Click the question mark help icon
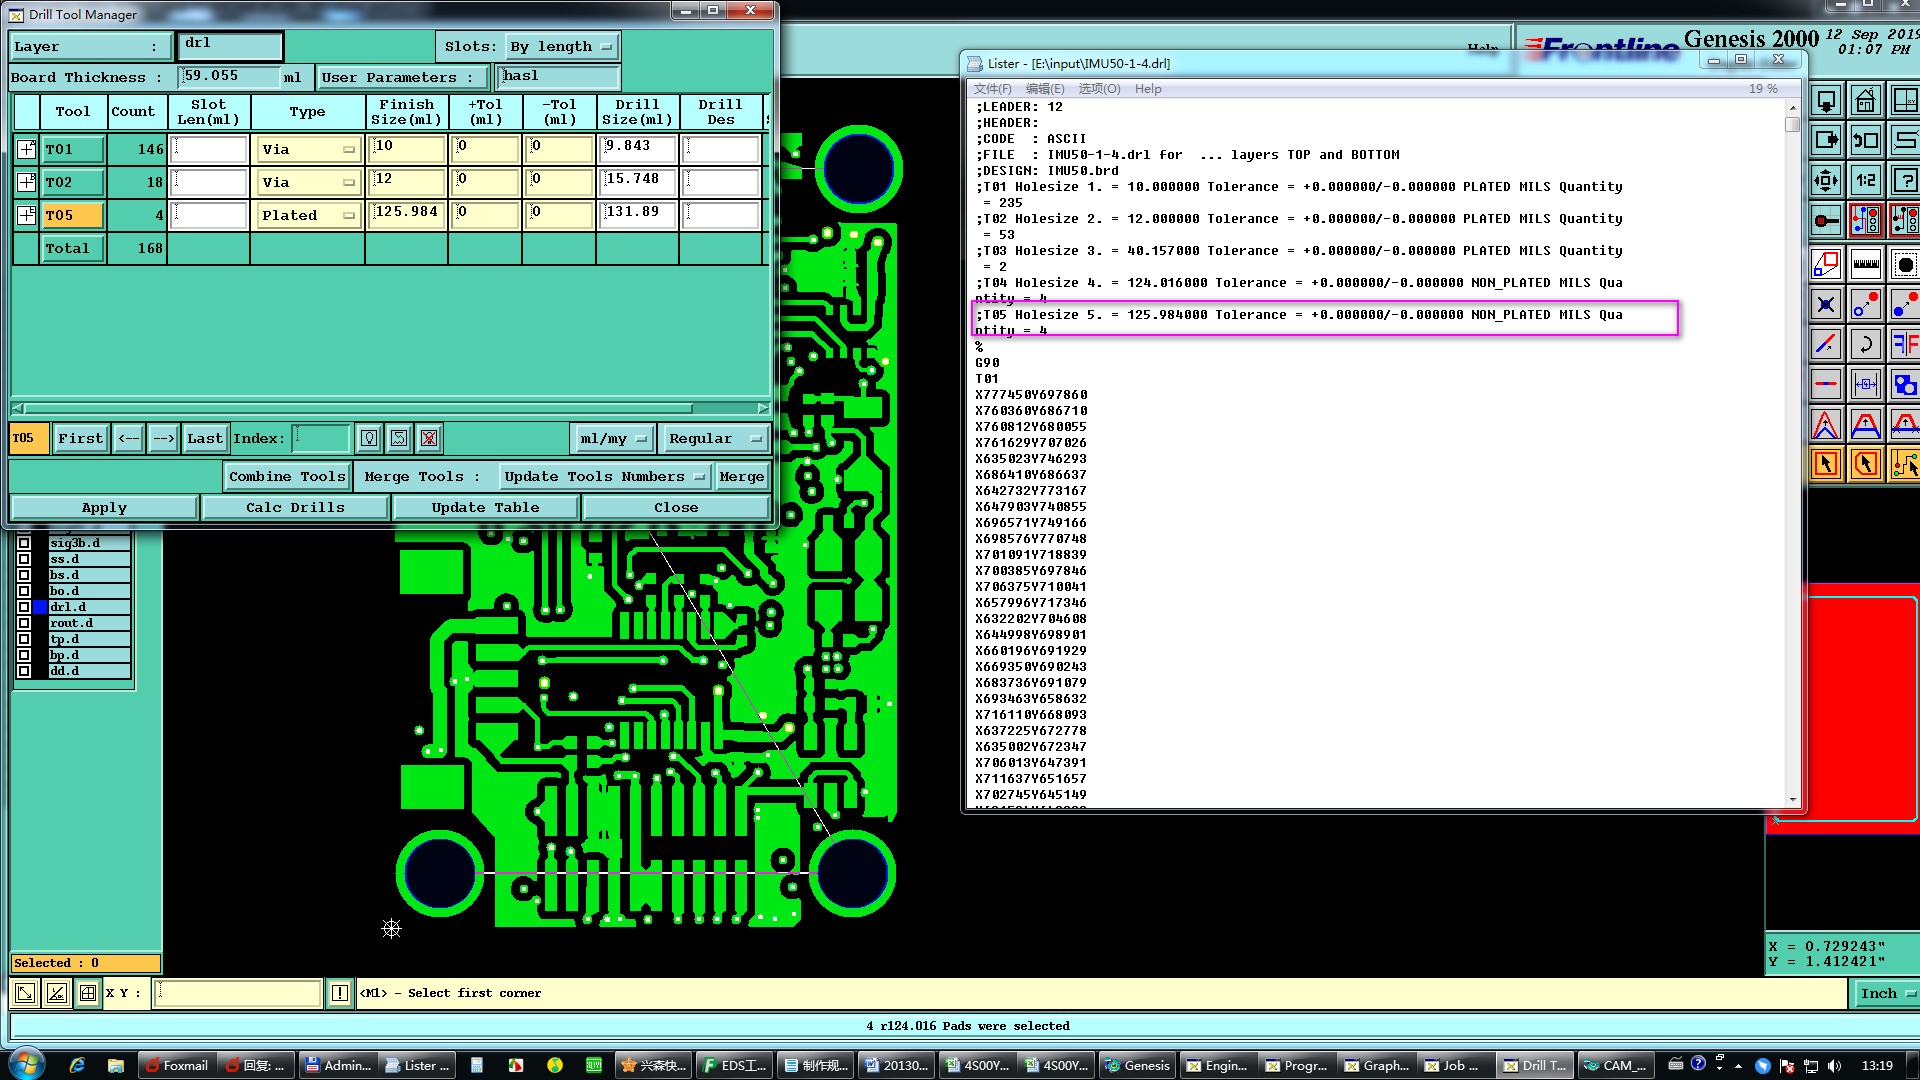This screenshot has width=1920, height=1080. pyautogui.click(x=1905, y=181)
